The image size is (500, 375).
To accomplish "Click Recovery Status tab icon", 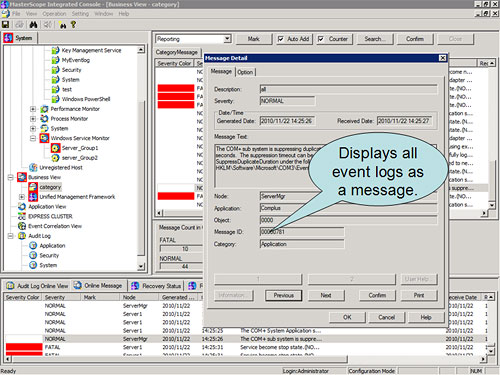I will (135, 286).
